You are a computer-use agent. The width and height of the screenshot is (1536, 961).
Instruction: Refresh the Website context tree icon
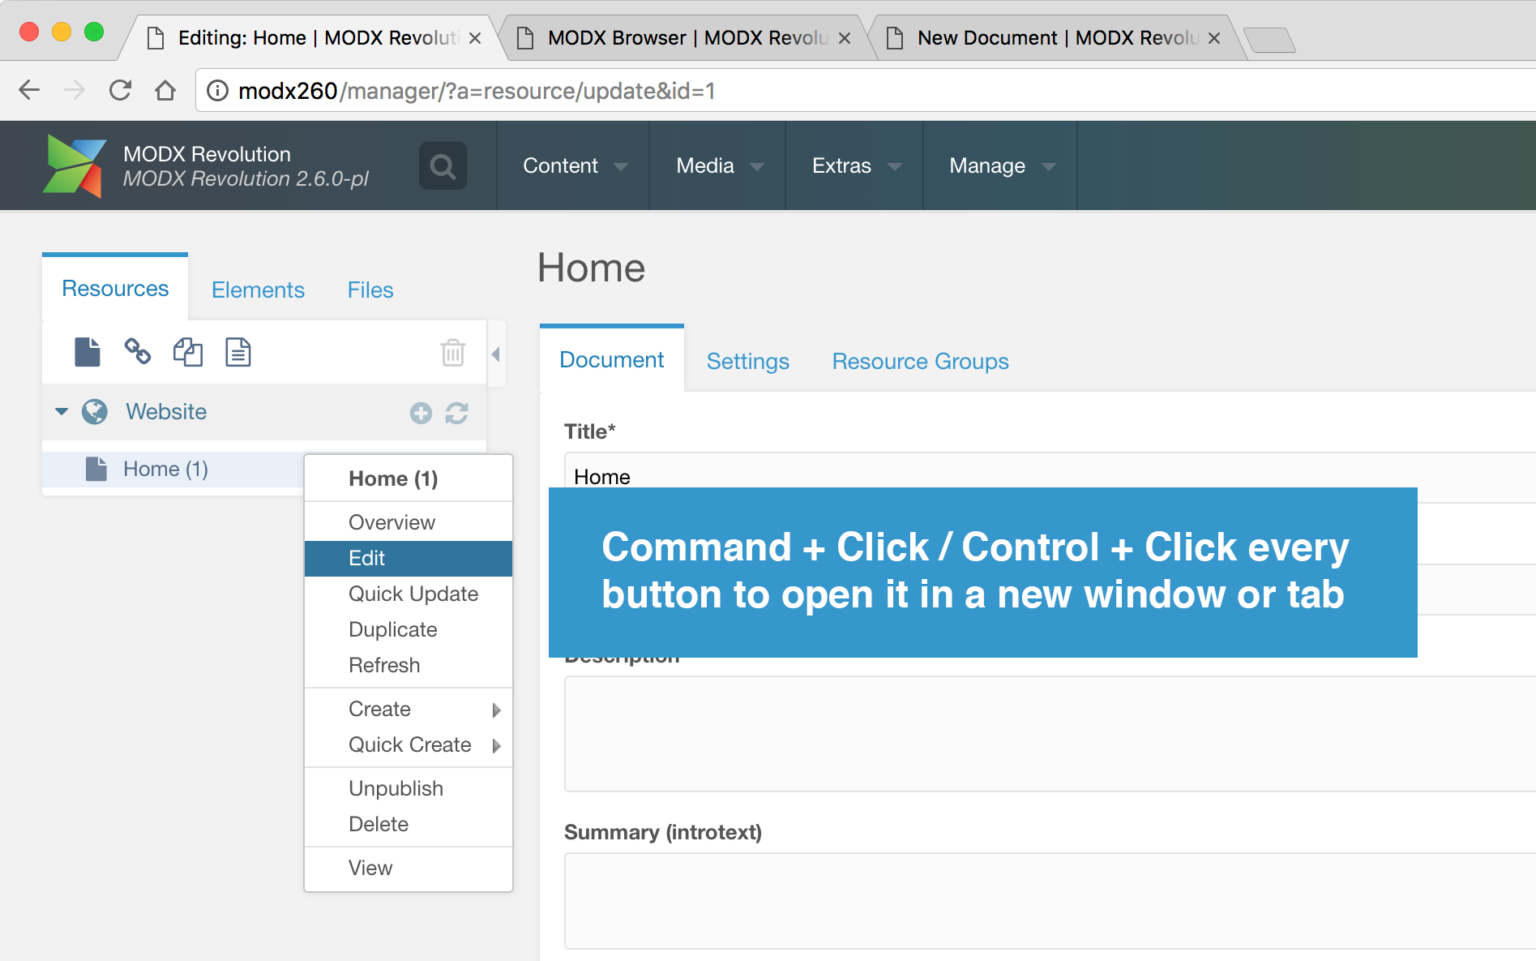pyautogui.click(x=457, y=413)
